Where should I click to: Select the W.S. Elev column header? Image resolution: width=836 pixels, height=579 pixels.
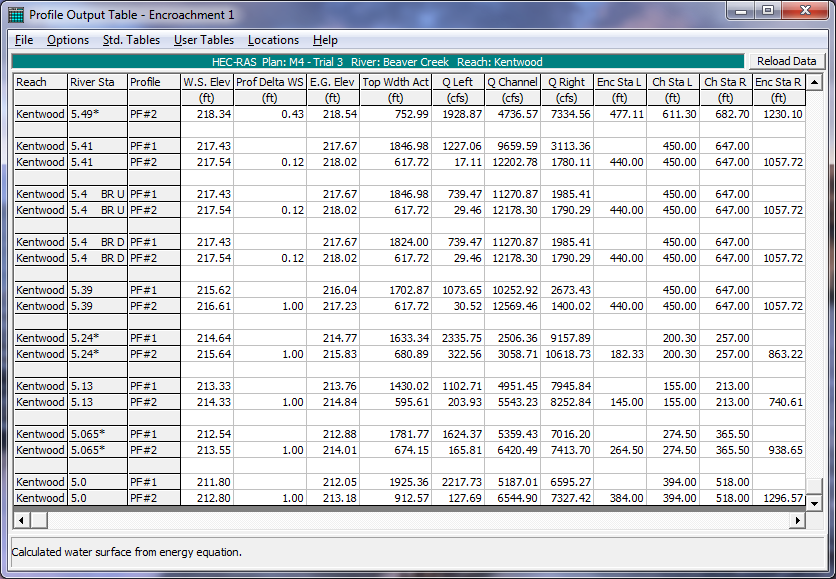207,82
